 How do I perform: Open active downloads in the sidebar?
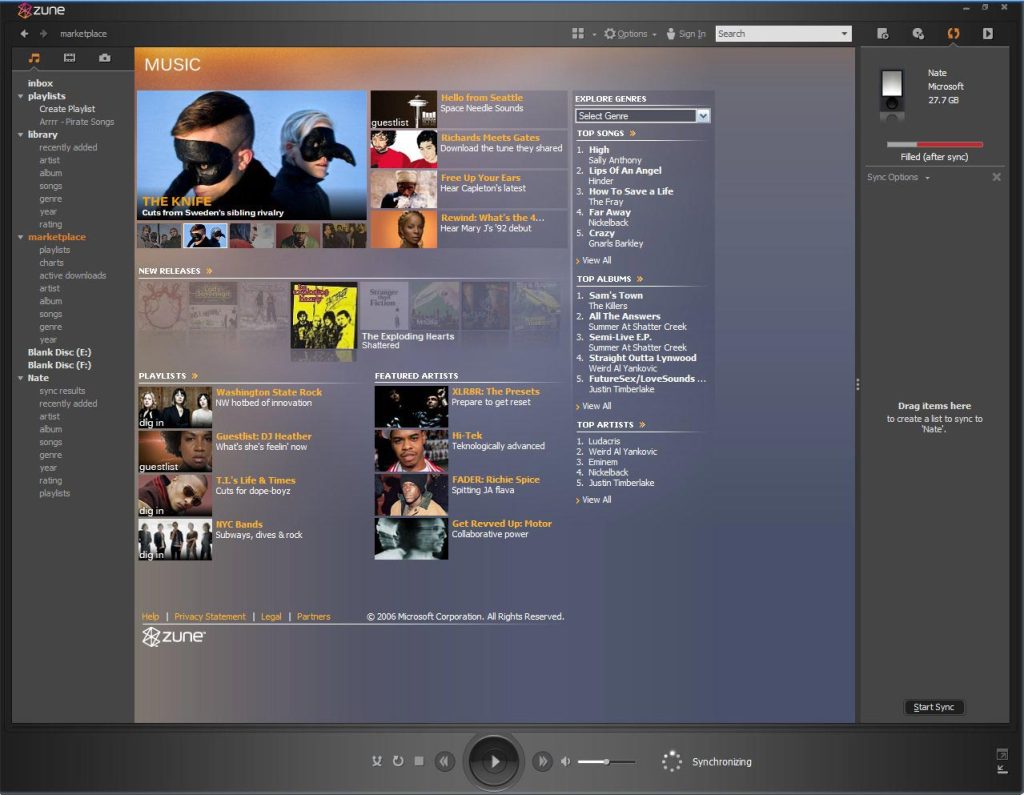(72, 276)
